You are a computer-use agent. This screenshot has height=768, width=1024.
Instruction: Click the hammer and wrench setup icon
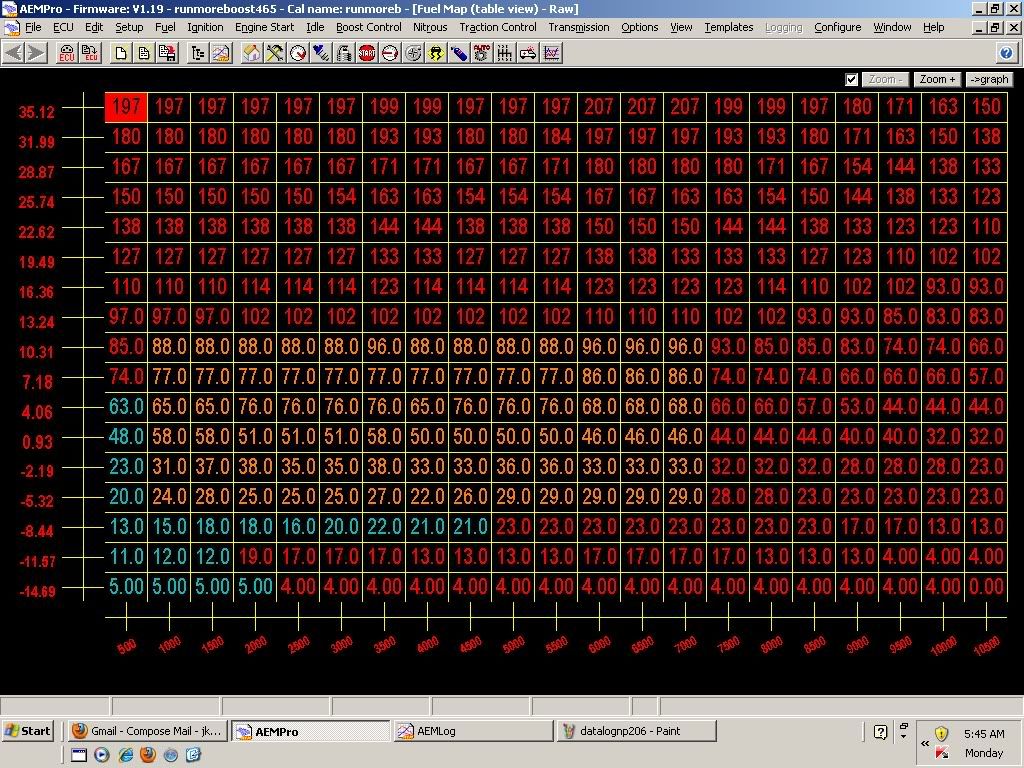tap(275, 53)
